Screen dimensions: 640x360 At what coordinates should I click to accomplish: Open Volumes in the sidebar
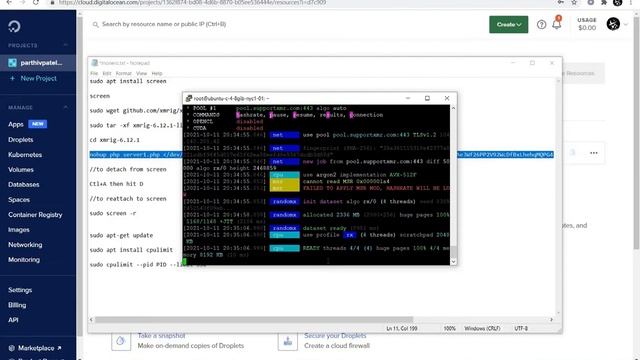21,170
